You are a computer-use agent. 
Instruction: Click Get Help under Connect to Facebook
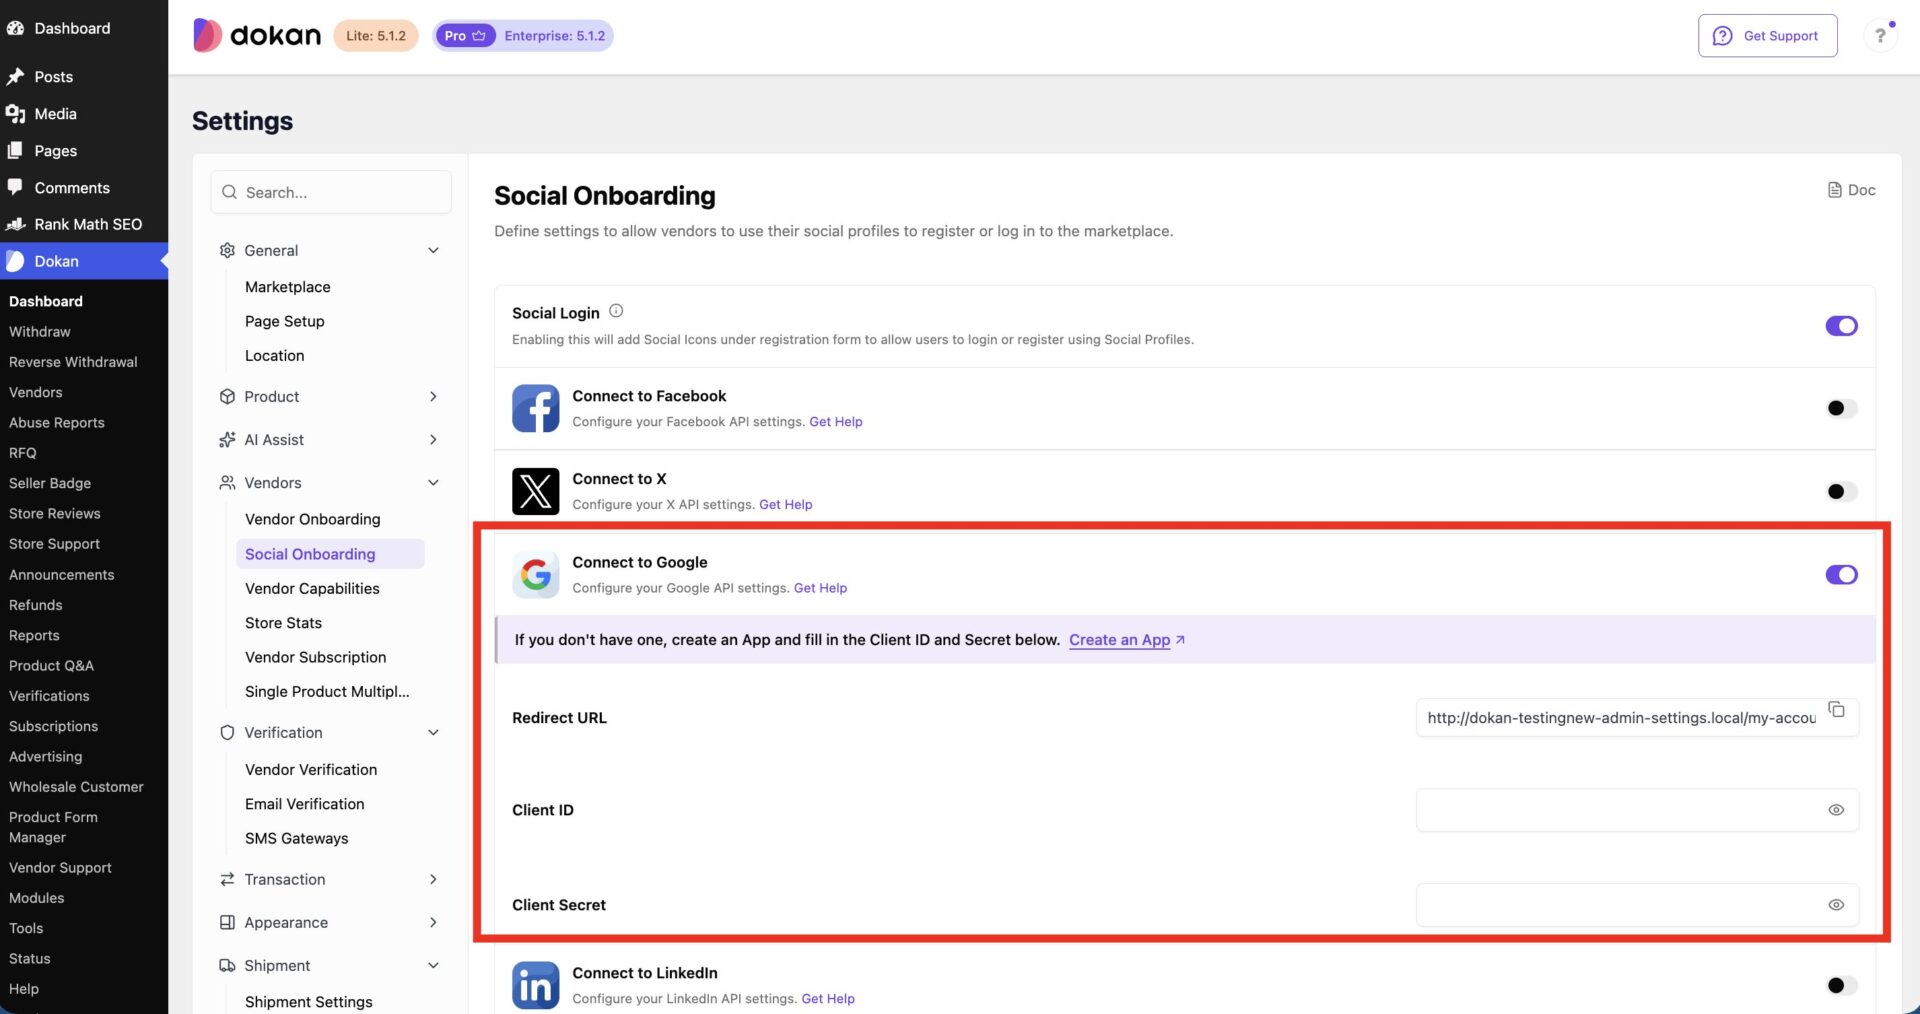(835, 422)
